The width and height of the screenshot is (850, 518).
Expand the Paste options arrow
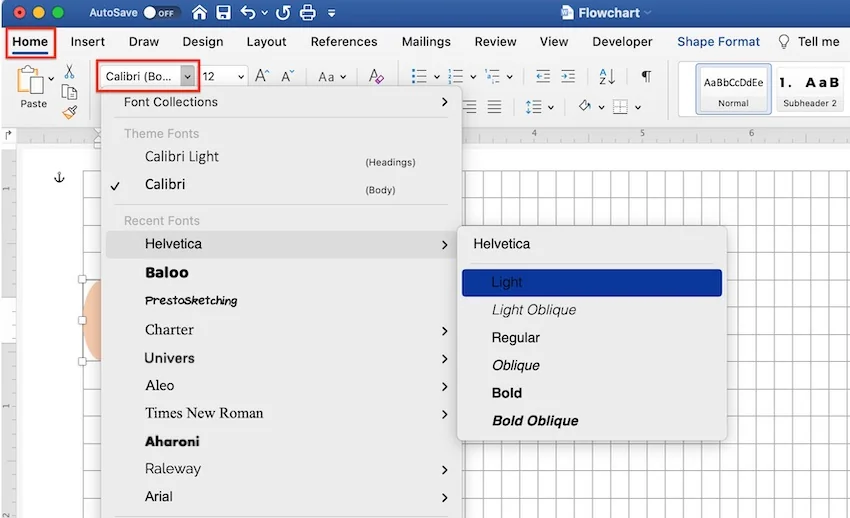point(51,79)
